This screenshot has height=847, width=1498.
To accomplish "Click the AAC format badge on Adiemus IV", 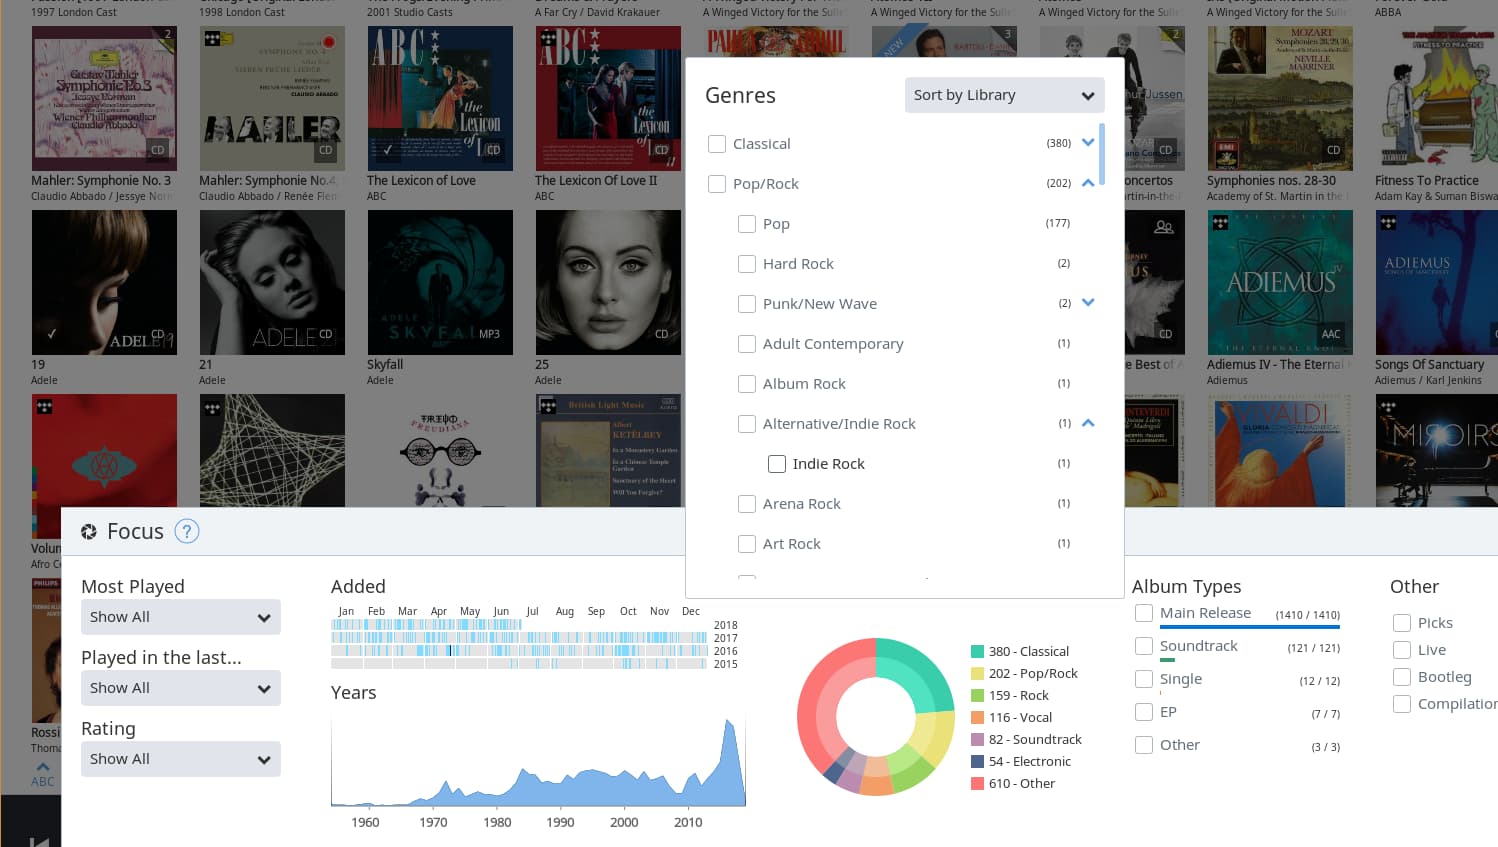I will point(1331,334).
